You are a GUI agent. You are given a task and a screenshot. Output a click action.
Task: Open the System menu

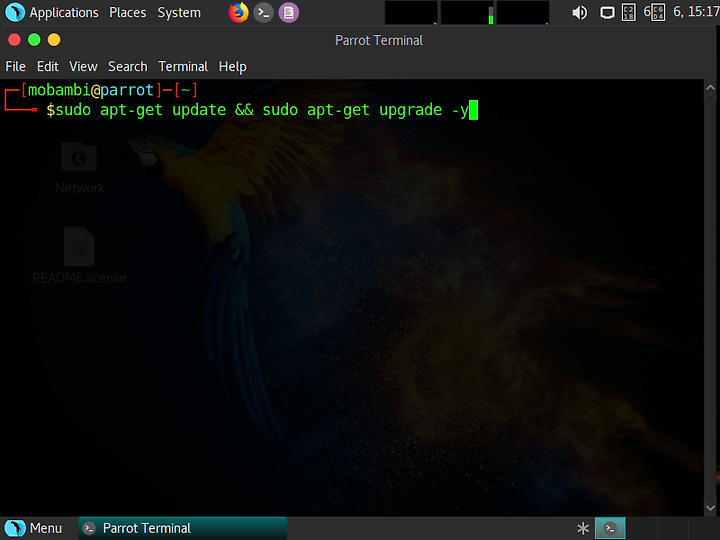pyautogui.click(x=179, y=12)
